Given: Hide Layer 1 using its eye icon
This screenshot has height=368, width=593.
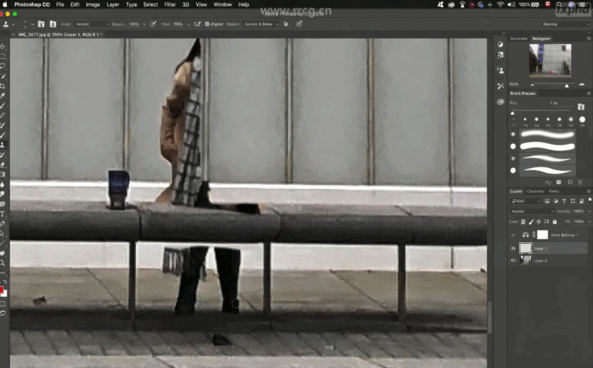Looking at the screenshot, I should 513,248.
